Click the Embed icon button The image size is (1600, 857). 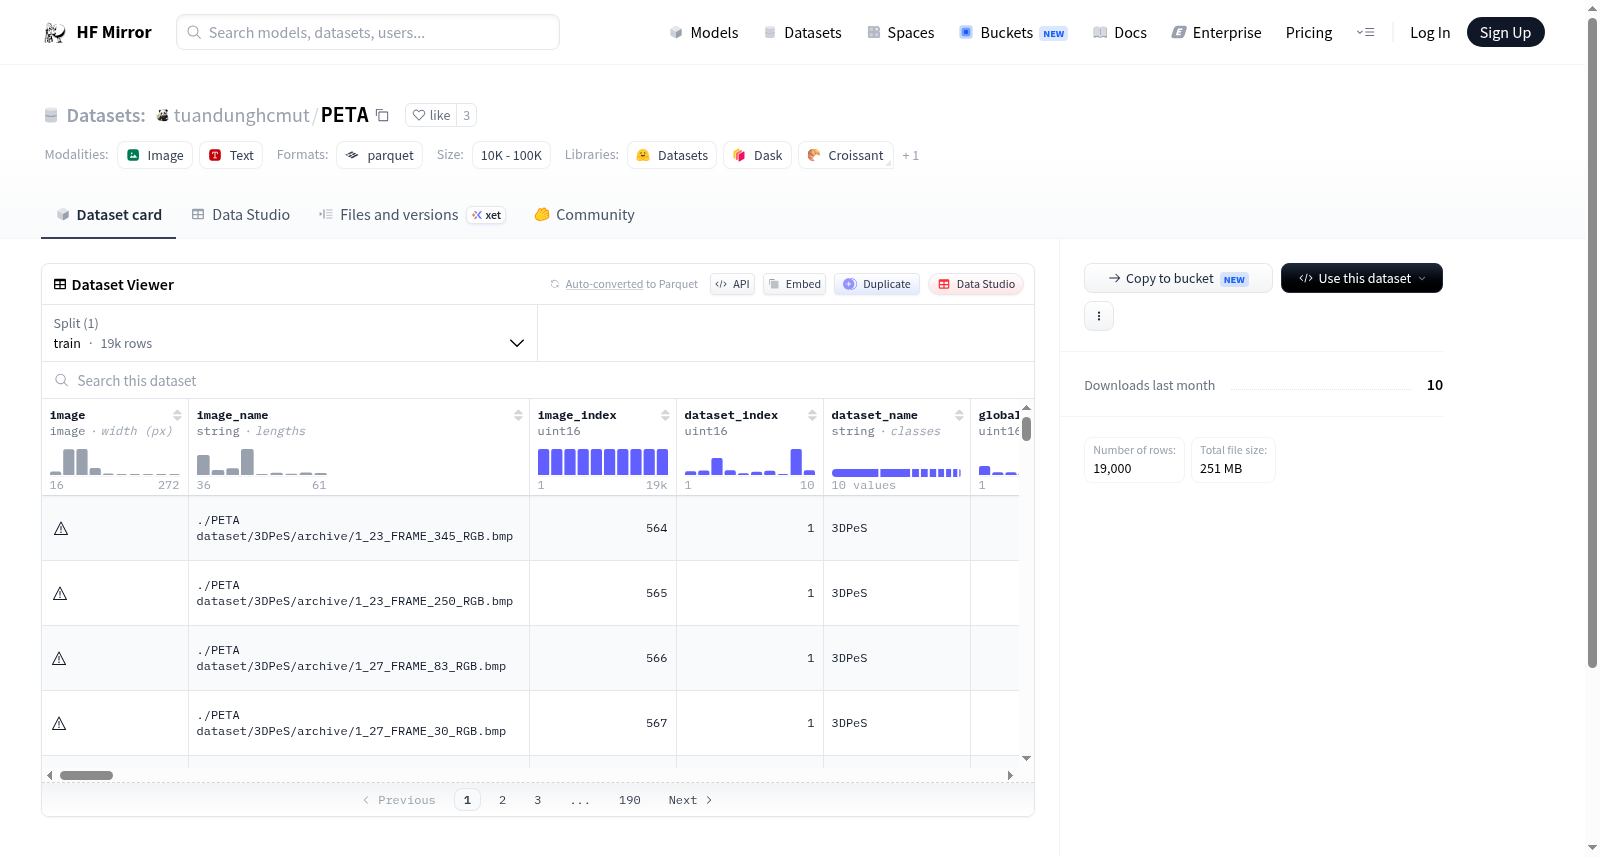[x=795, y=284]
